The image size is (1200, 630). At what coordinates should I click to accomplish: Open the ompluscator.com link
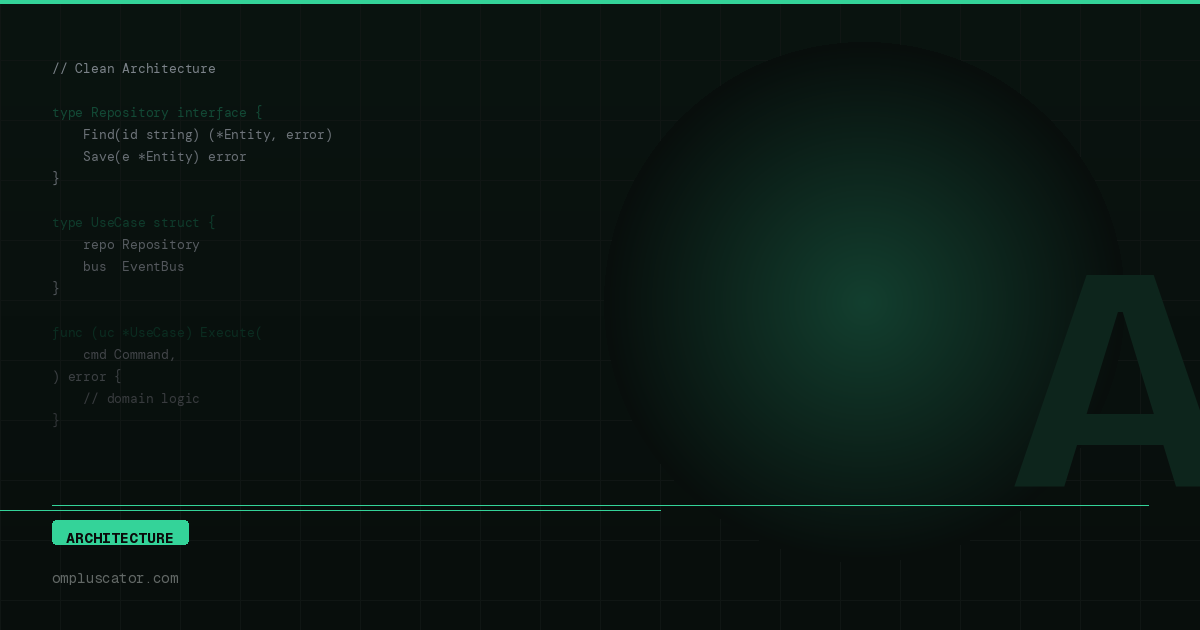point(115,578)
